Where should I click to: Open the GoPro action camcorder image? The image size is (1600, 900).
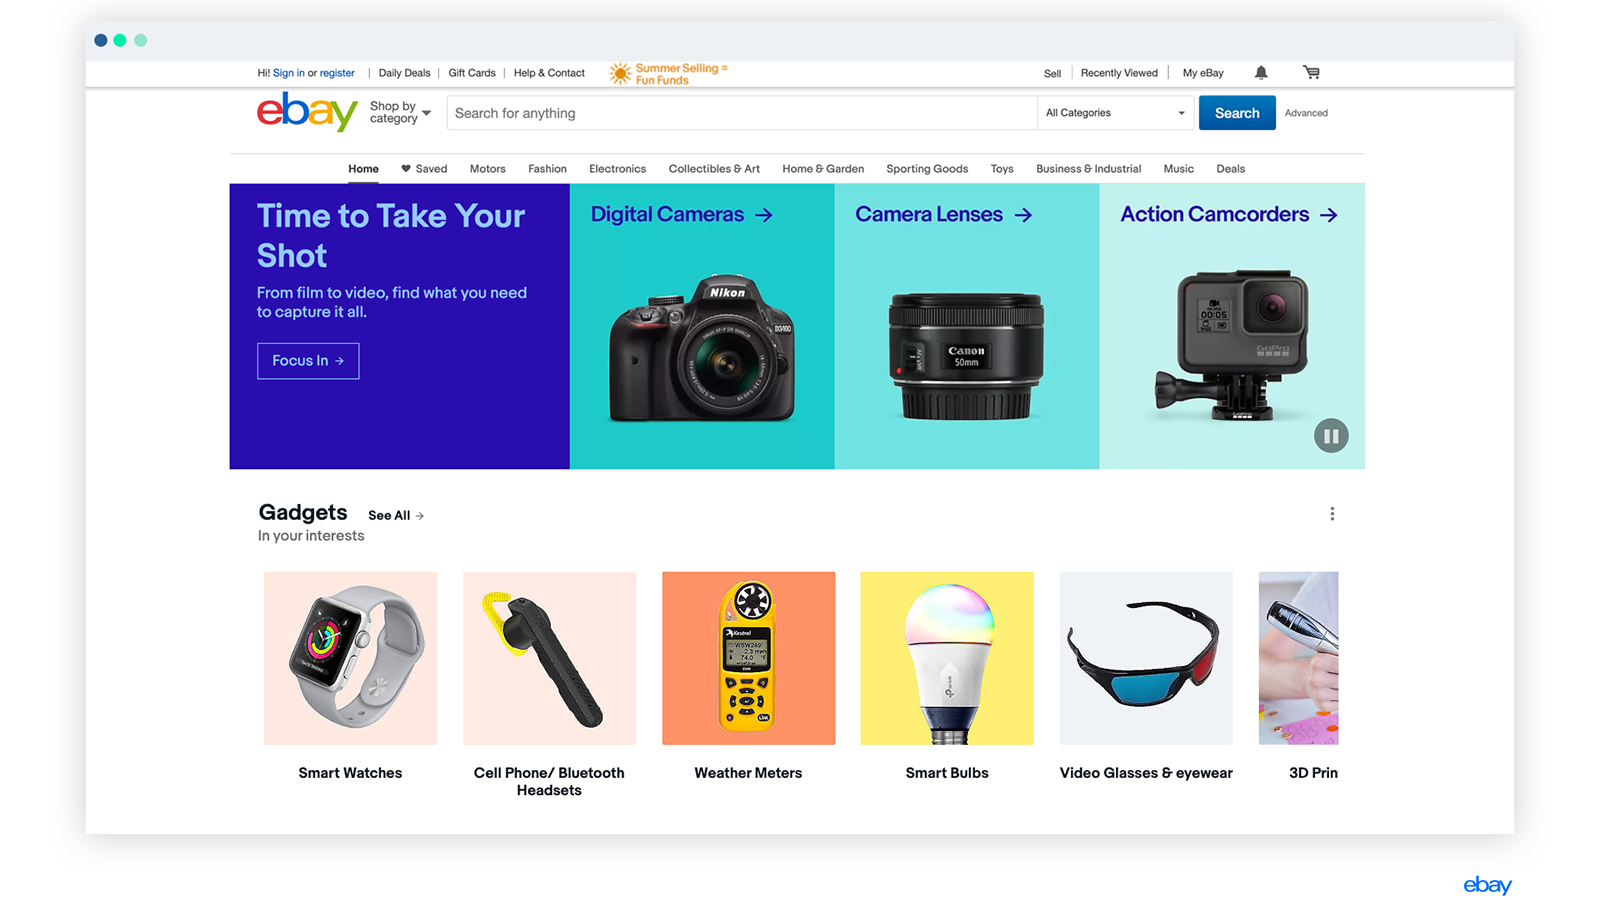[x=1232, y=344]
